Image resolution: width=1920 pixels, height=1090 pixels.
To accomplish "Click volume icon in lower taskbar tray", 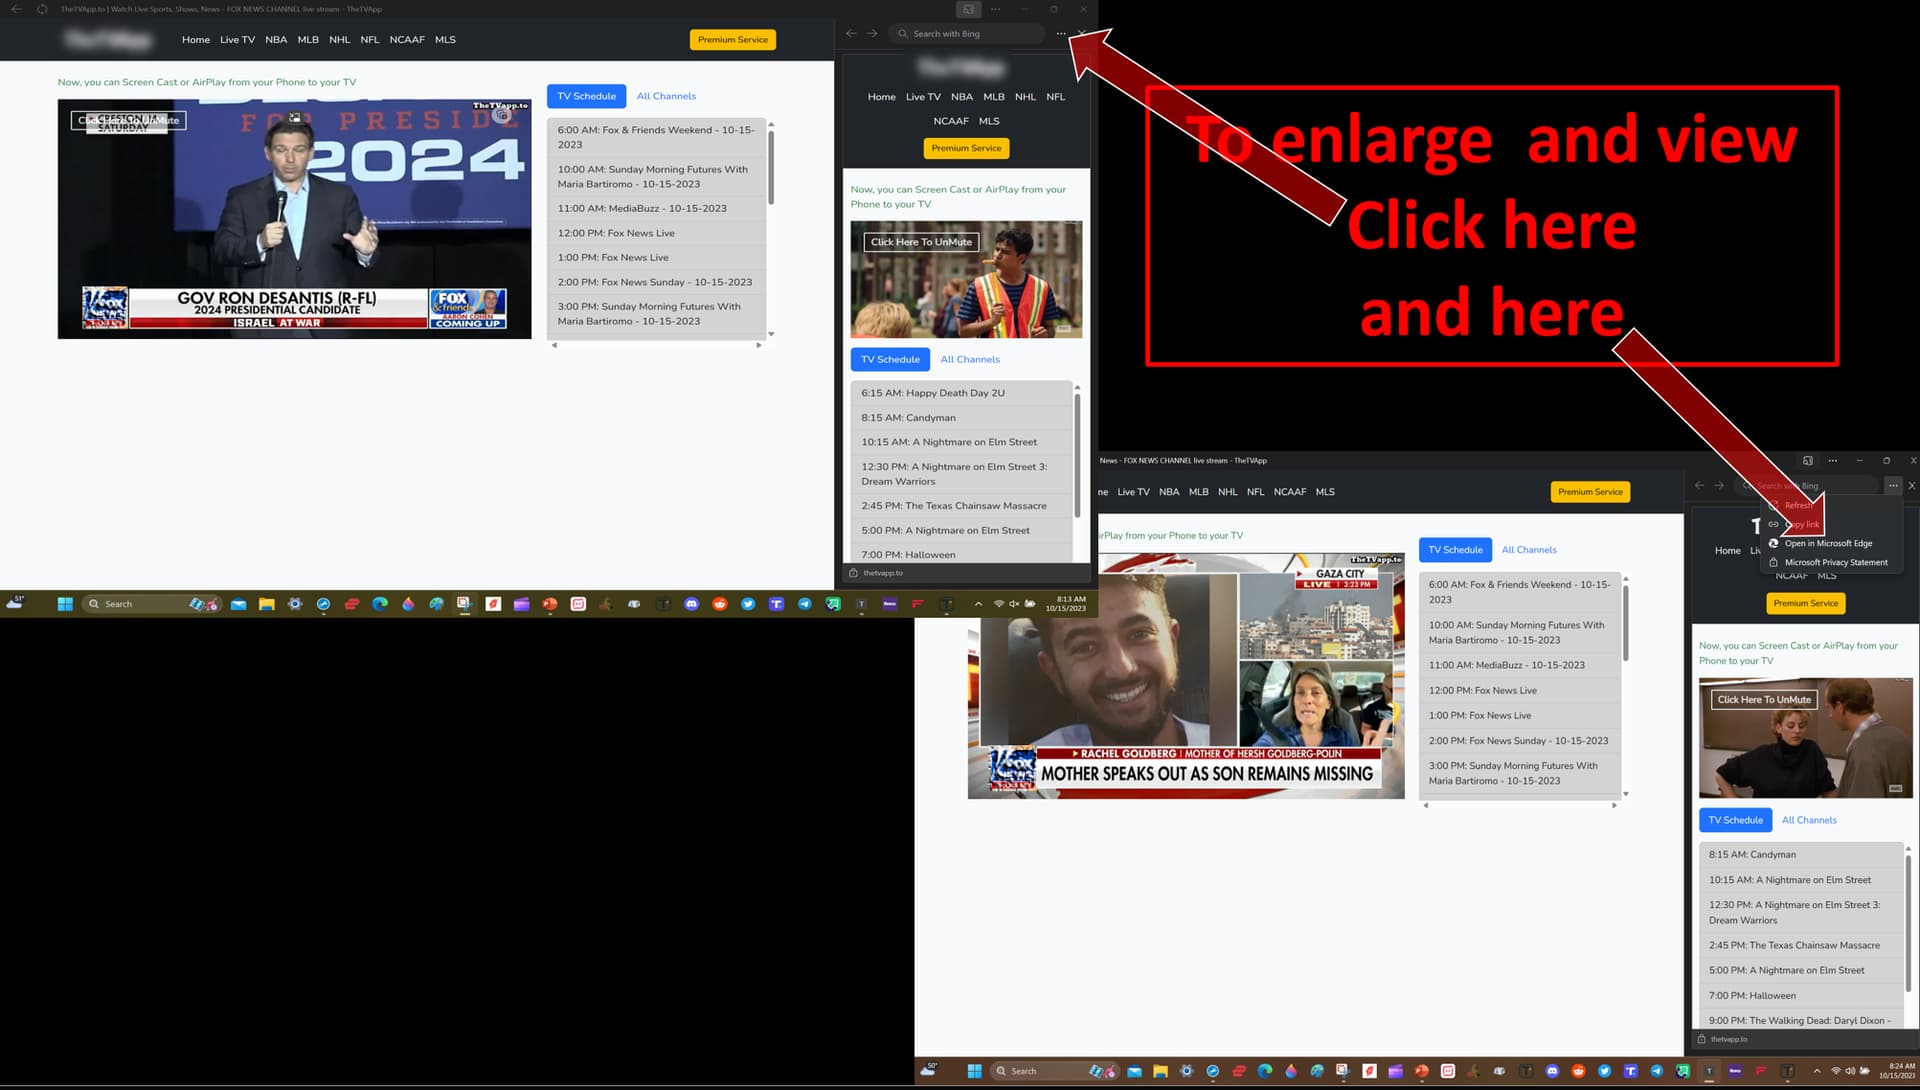I will pyautogui.click(x=1850, y=1071).
